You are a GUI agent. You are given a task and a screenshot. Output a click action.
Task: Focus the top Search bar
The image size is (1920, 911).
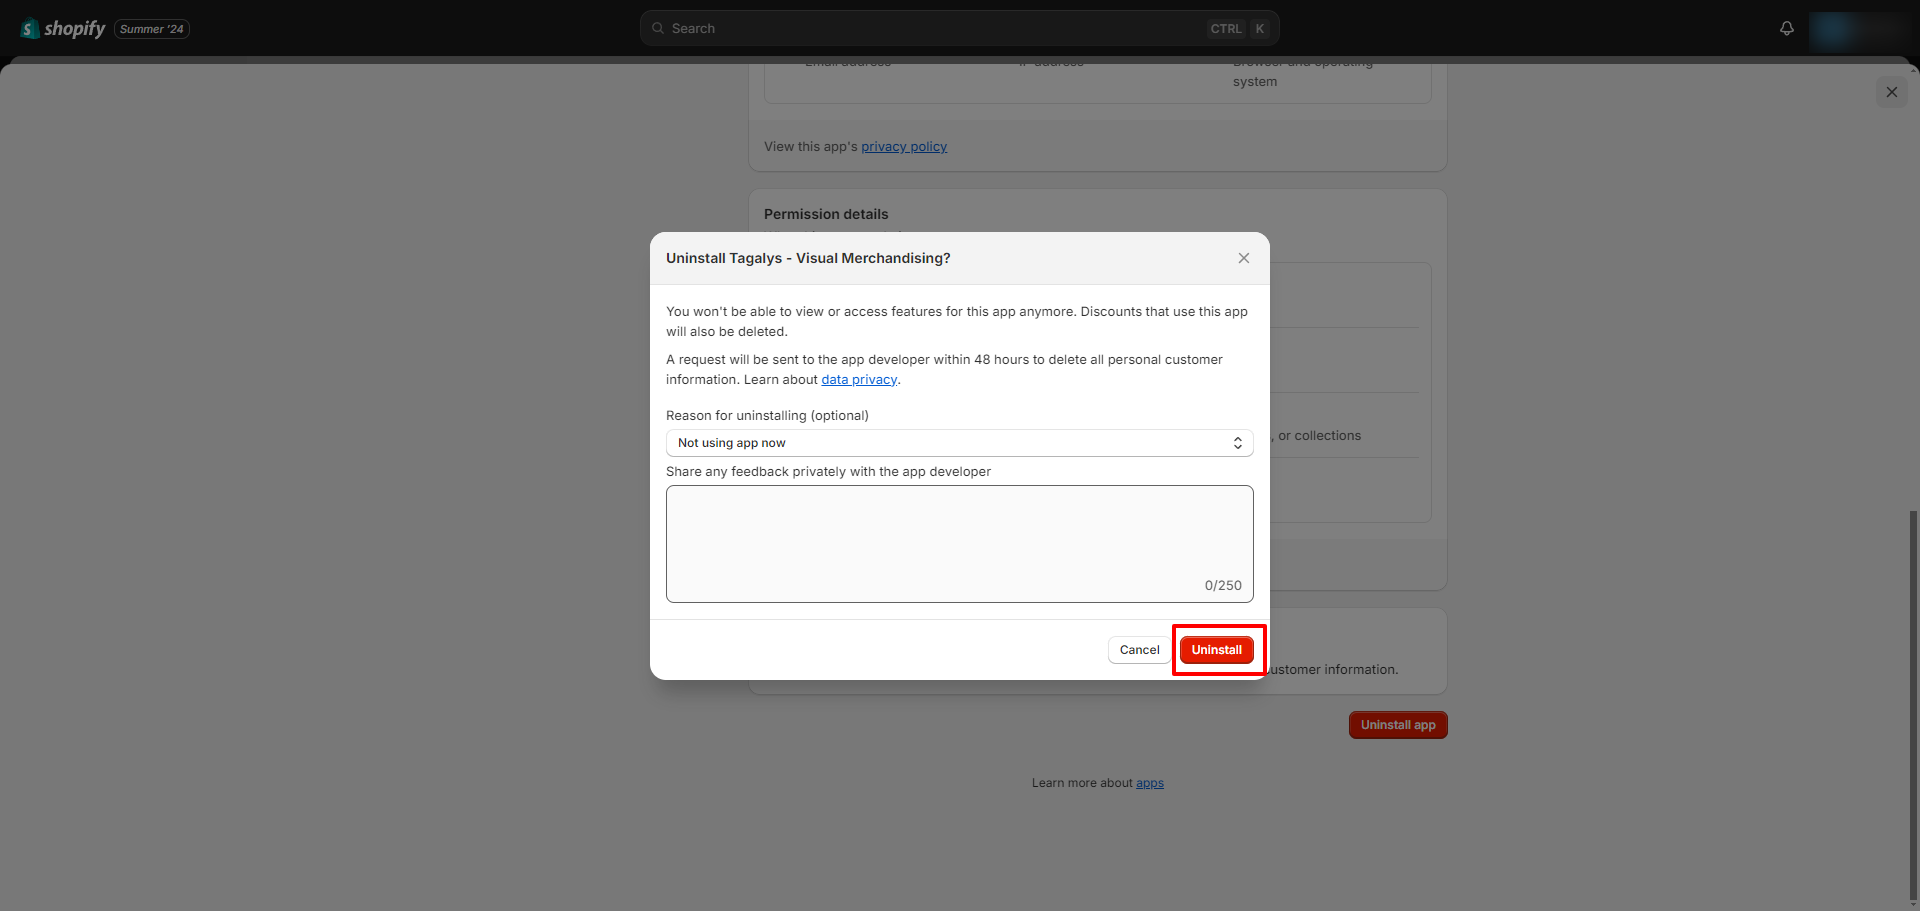coord(960,28)
